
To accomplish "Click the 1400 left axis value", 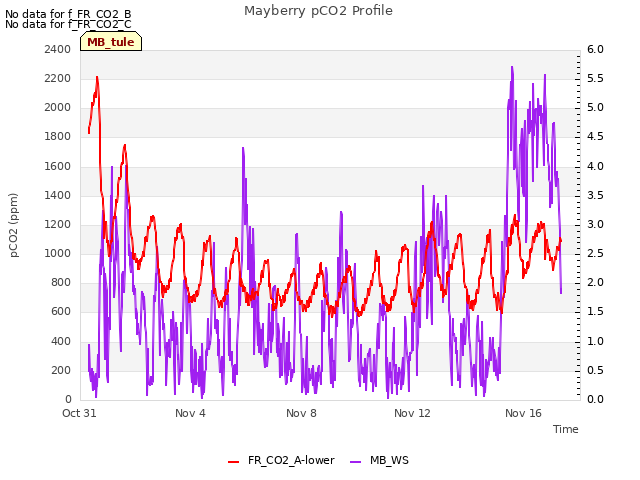I will click(58, 196).
